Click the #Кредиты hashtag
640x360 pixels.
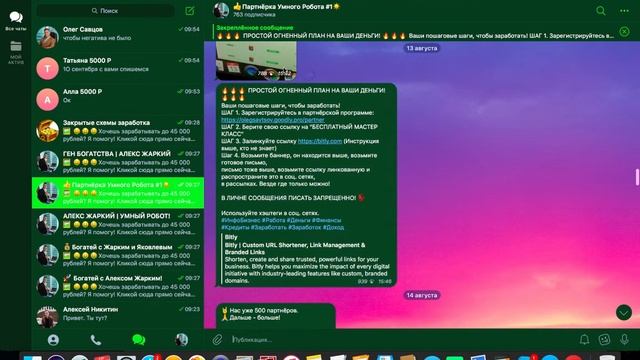click(x=235, y=227)
